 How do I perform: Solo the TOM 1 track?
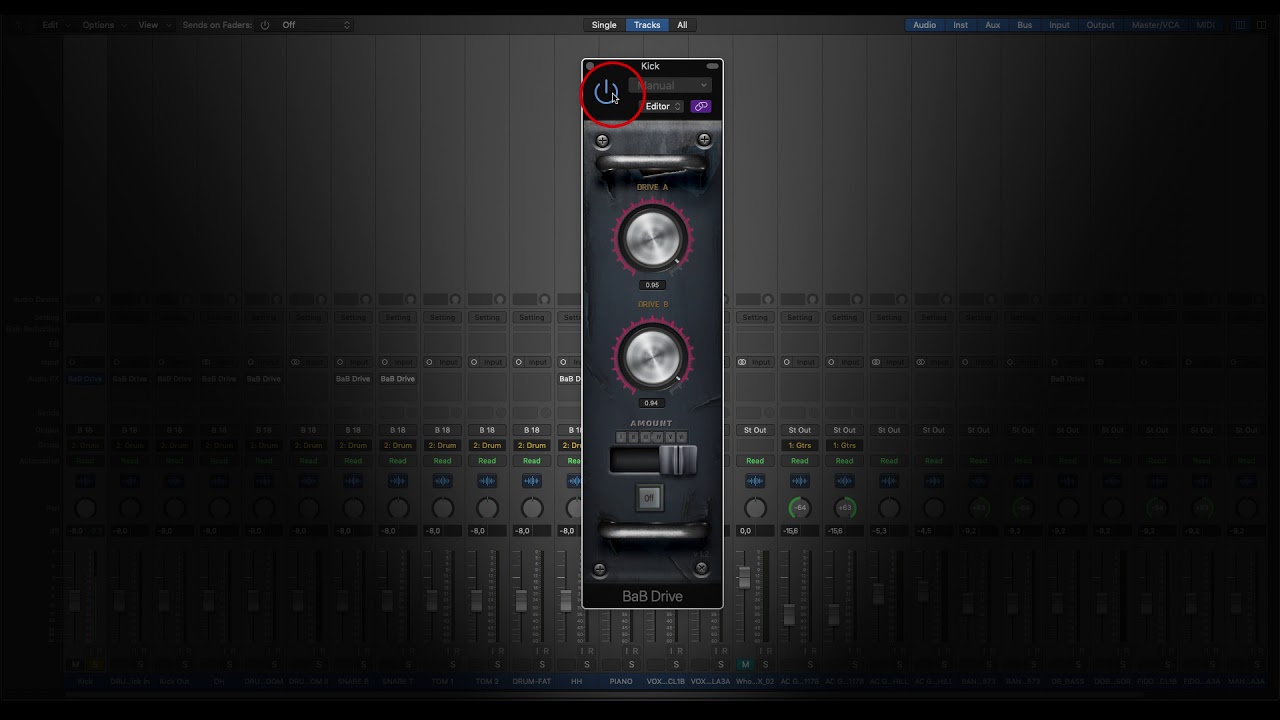click(452, 664)
